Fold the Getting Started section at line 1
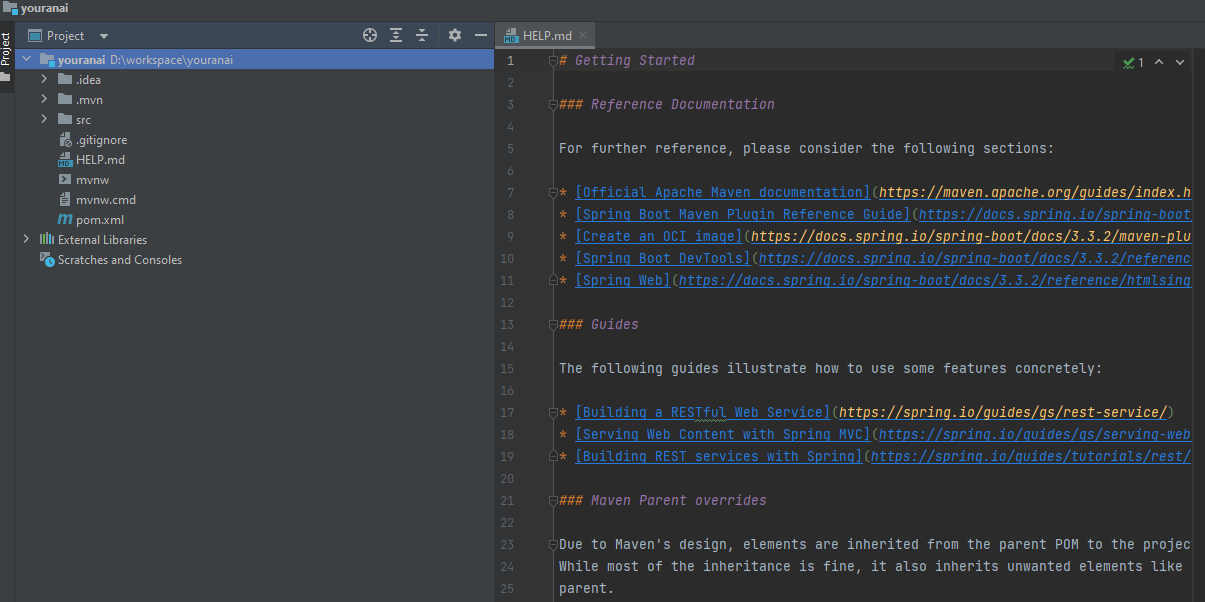1205x602 pixels. [551, 61]
